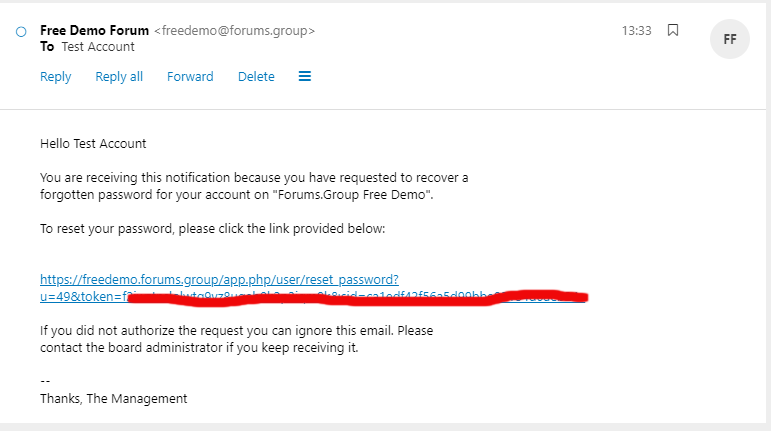Click the 'Hello Test Account' greeting line
This screenshot has width=771, height=431.
(x=93, y=144)
